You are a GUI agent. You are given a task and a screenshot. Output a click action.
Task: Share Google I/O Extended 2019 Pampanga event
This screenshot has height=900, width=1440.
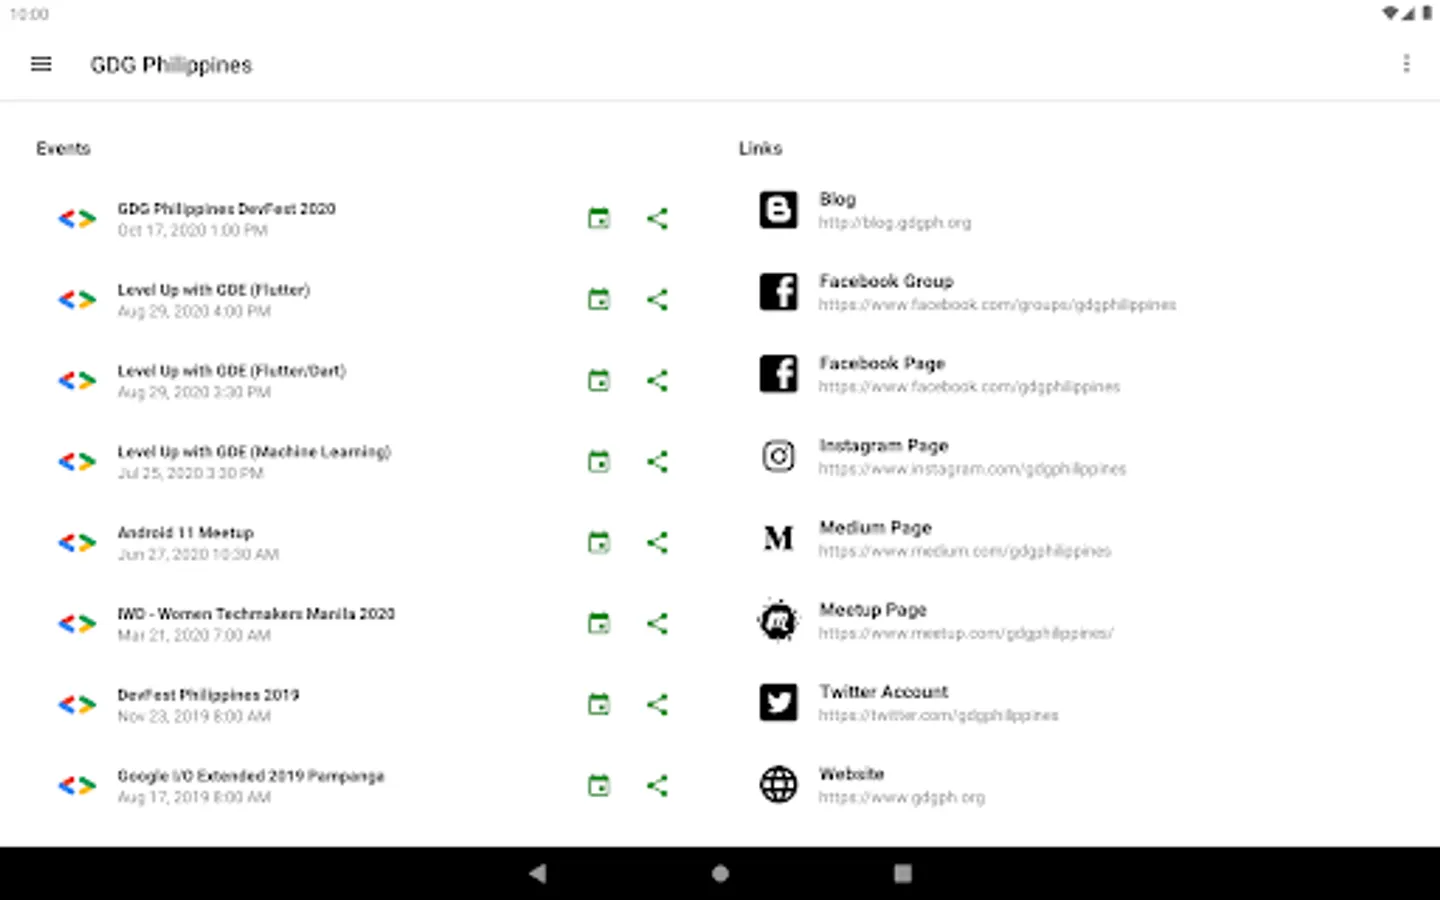pos(657,785)
